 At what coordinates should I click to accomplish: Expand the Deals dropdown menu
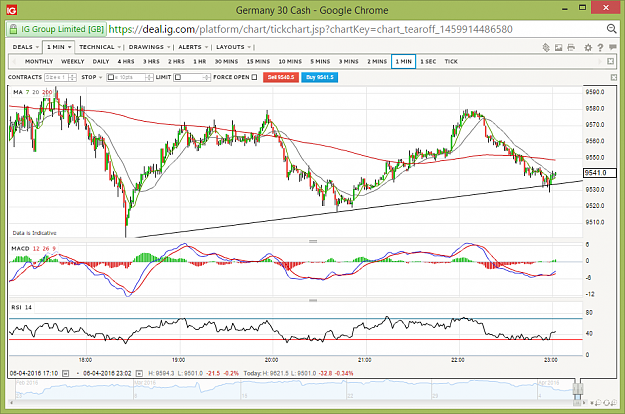(x=25, y=47)
